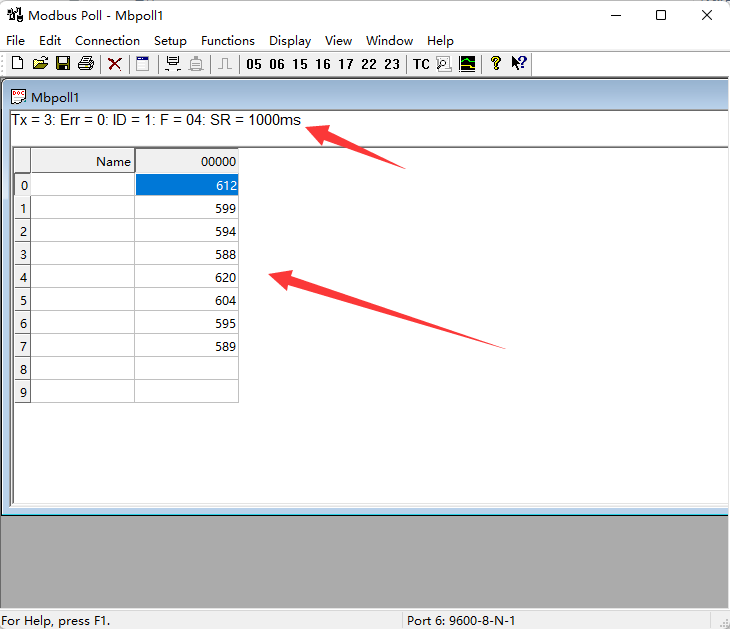Open the Connection menu
Viewport: 730px width, 629px height.
pos(108,41)
